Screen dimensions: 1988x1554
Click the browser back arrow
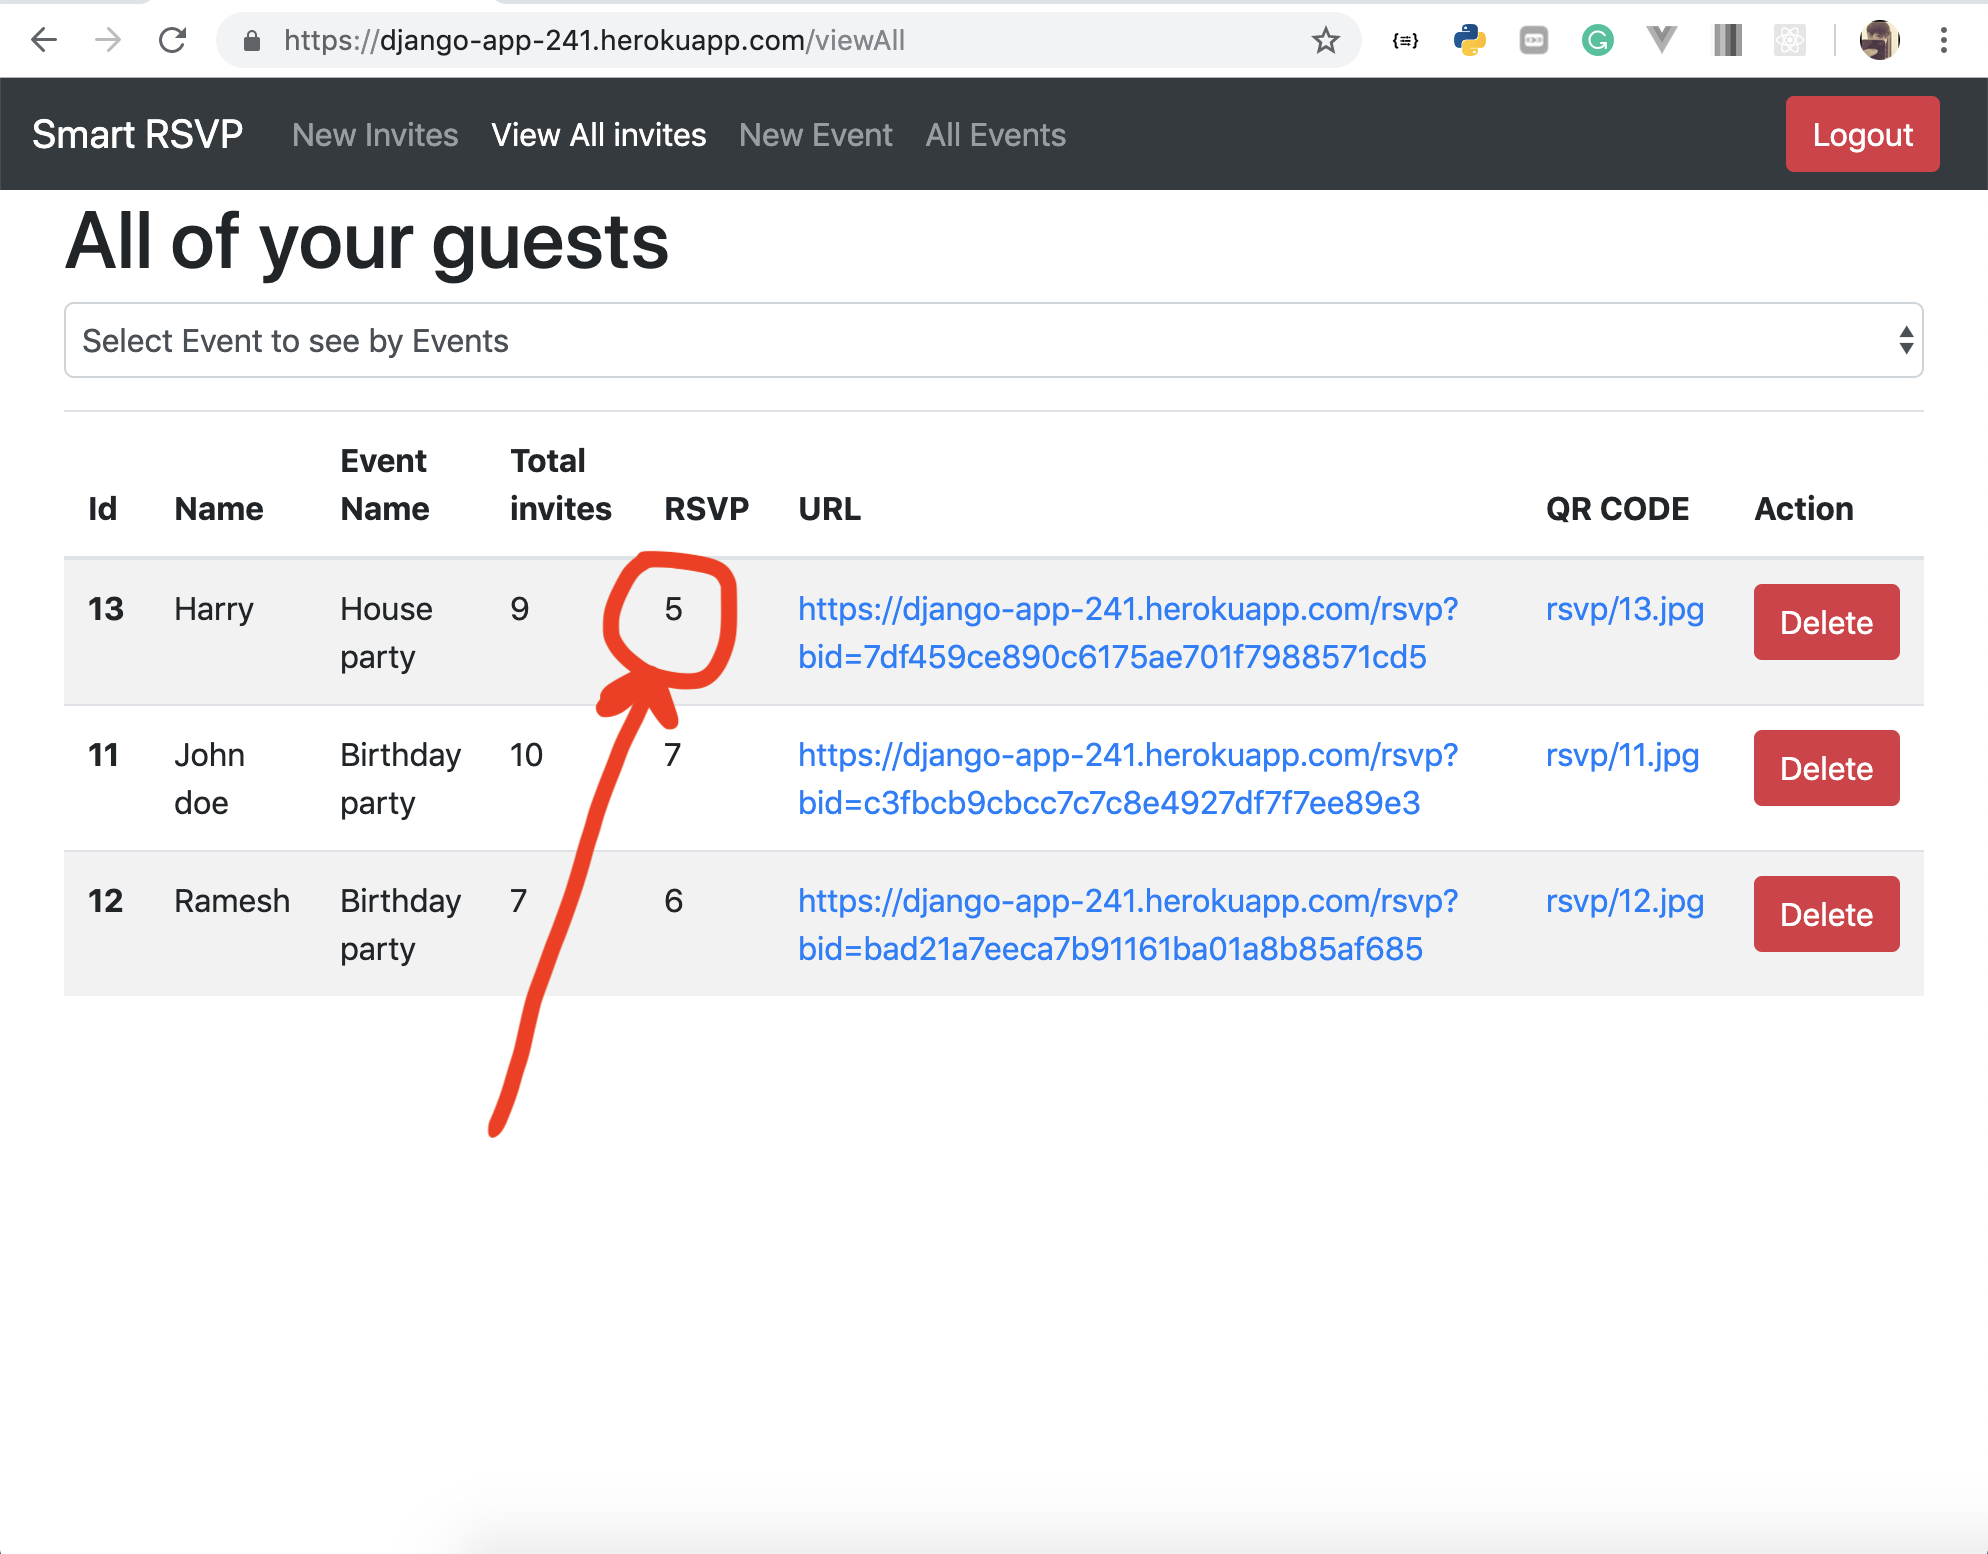pyautogui.click(x=44, y=40)
